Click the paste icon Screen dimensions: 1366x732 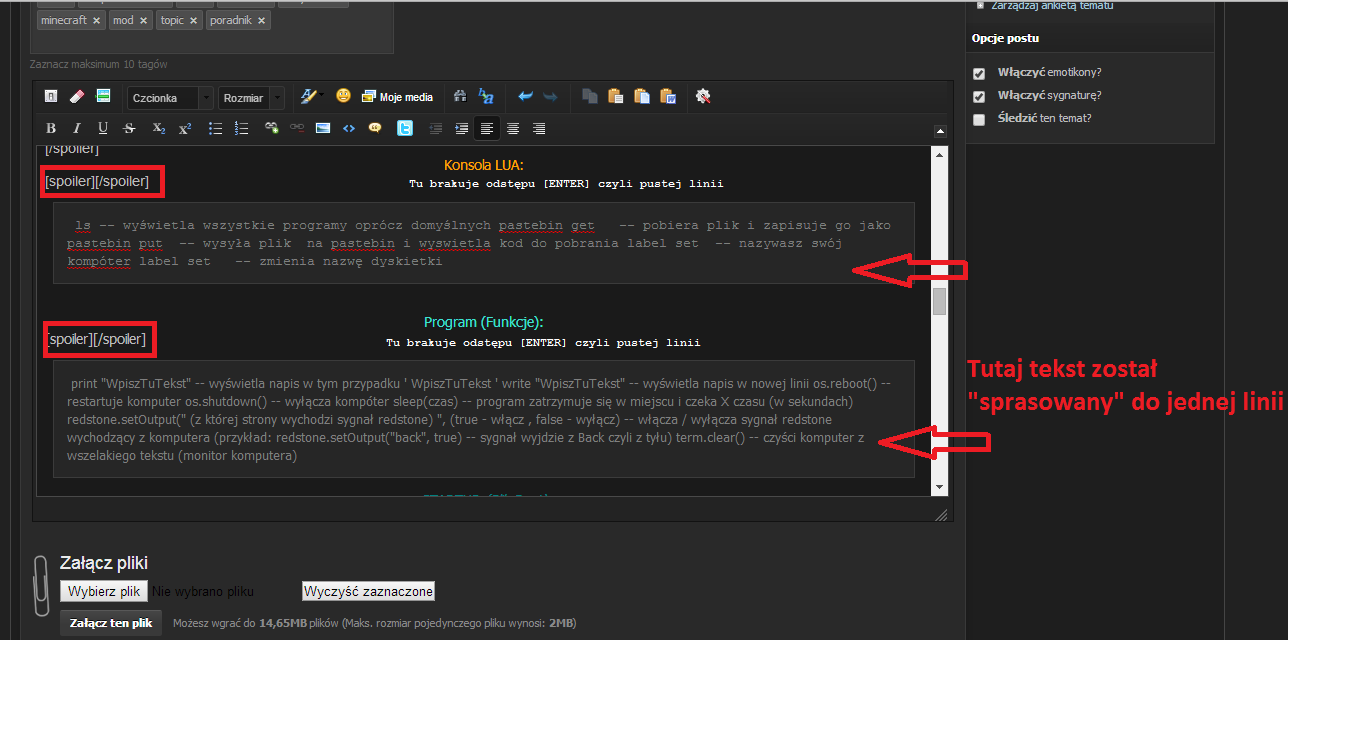pyautogui.click(x=616, y=97)
